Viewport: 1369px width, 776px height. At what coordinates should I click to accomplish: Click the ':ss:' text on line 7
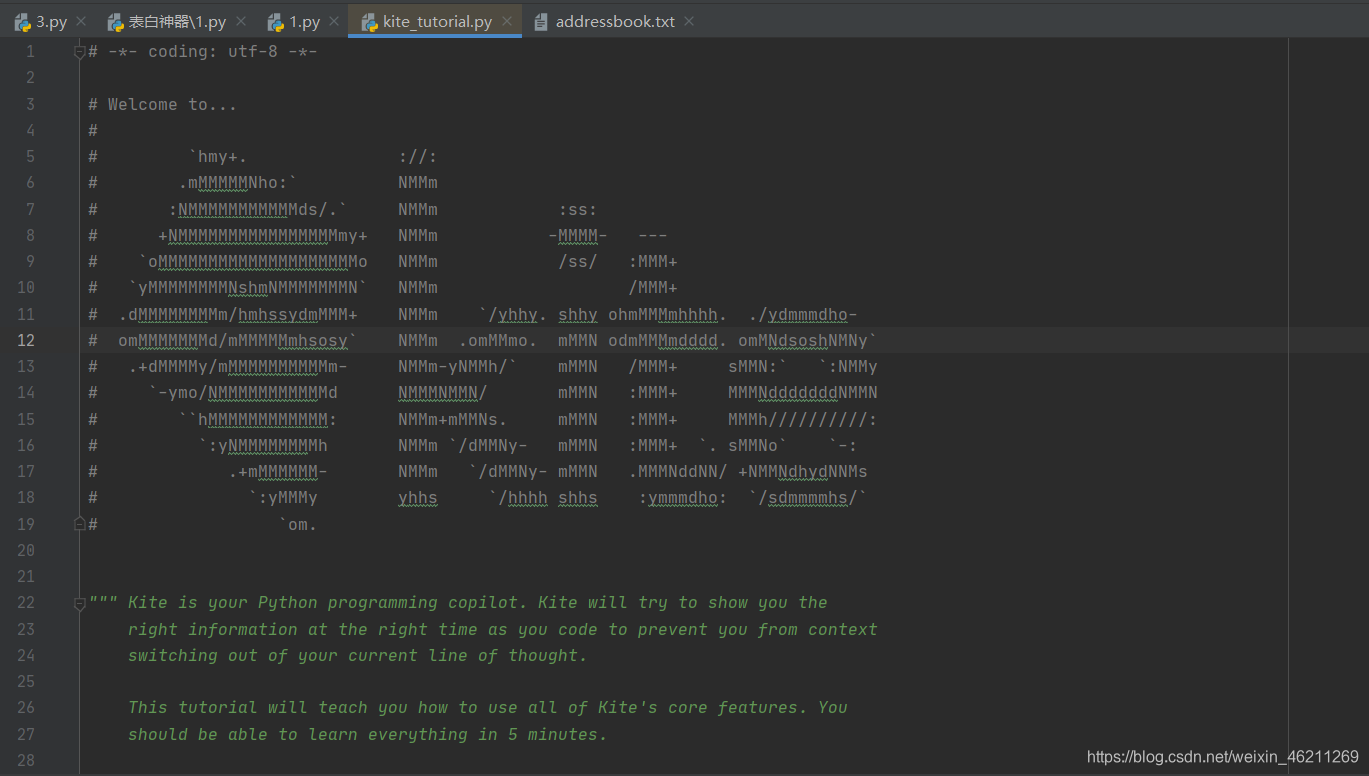[x=578, y=209]
